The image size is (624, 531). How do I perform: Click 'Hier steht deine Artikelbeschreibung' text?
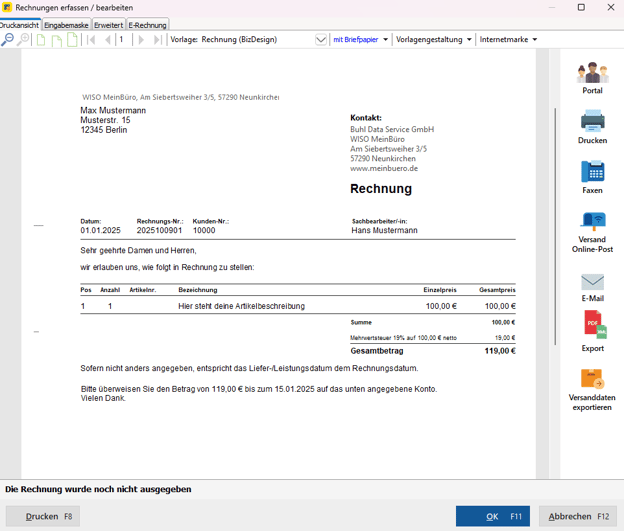click(242, 306)
